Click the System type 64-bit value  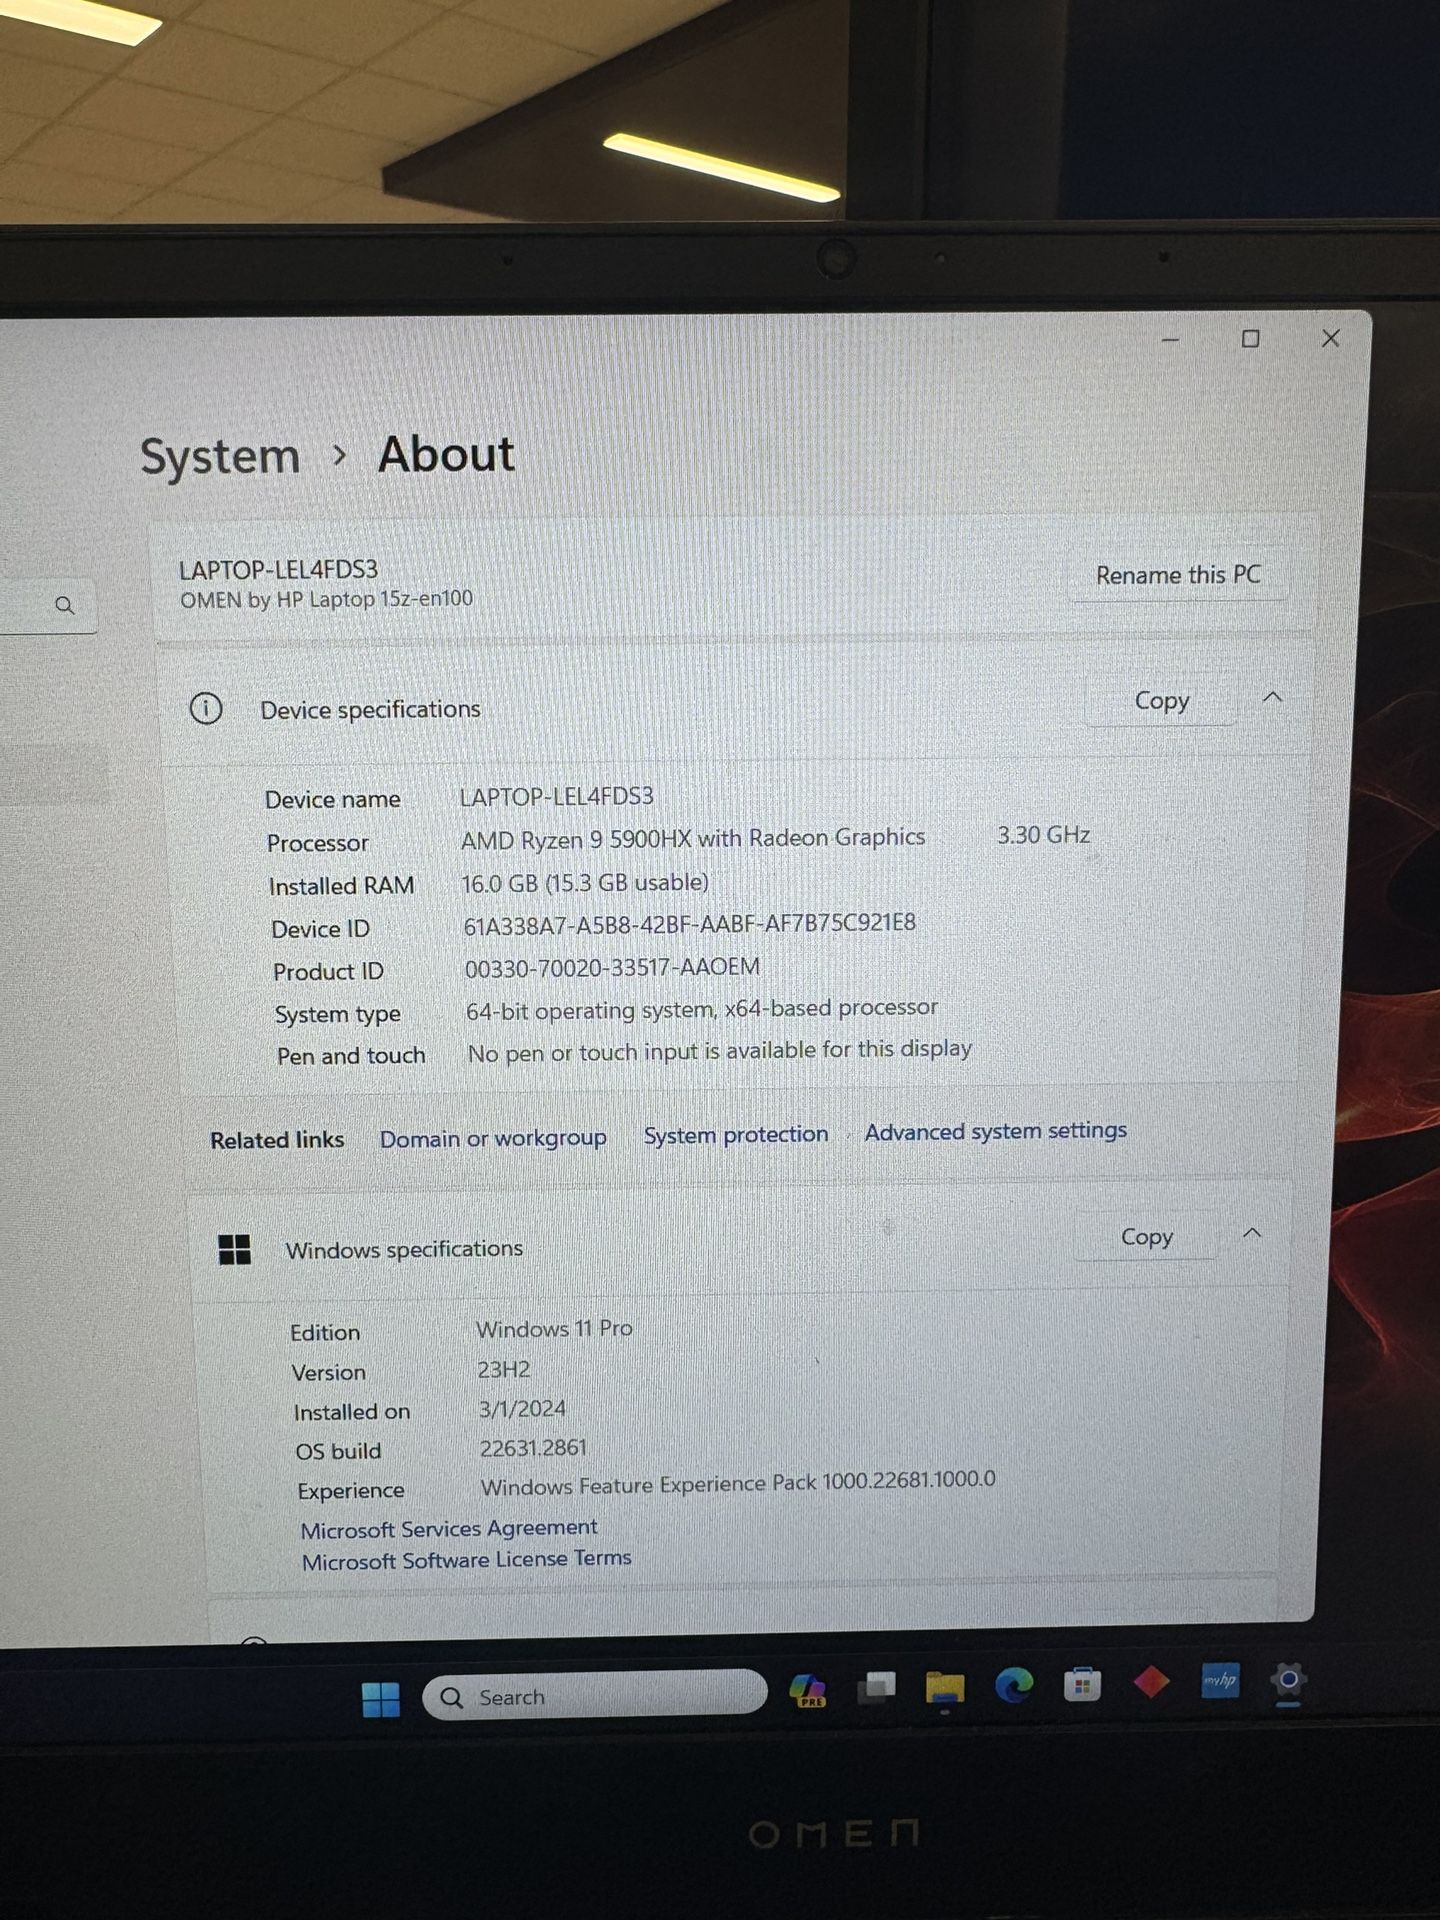pyautogui.click(x=702, y=1009)
